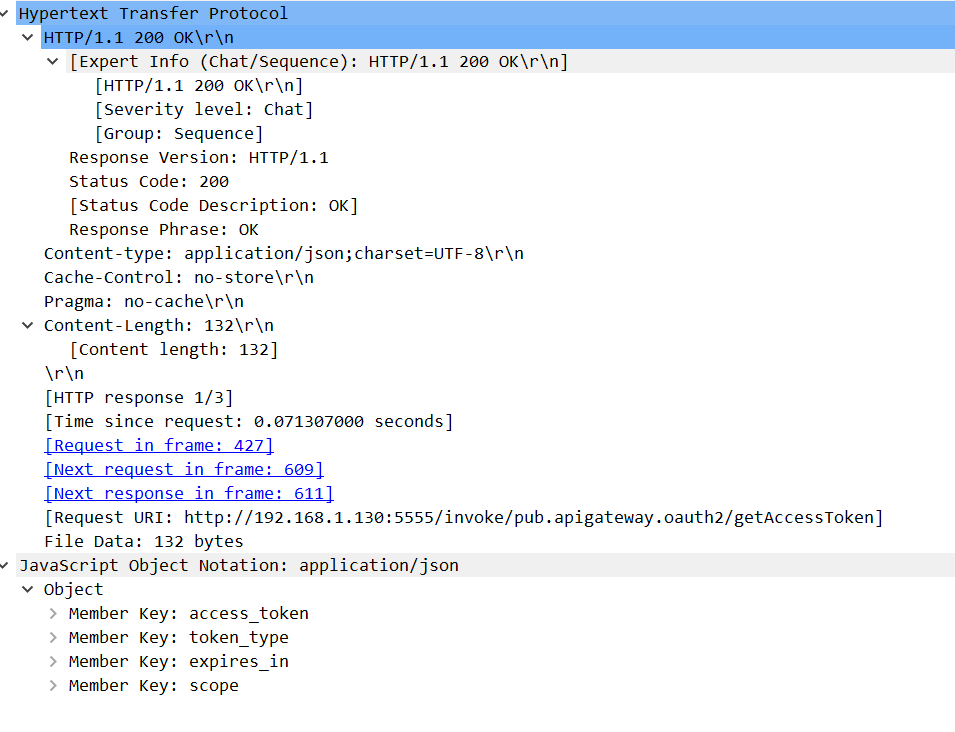Collapse the Content-Length: 132 field
Image resolution: width=955 pixels, height=732 pixels.
point(28,326)
